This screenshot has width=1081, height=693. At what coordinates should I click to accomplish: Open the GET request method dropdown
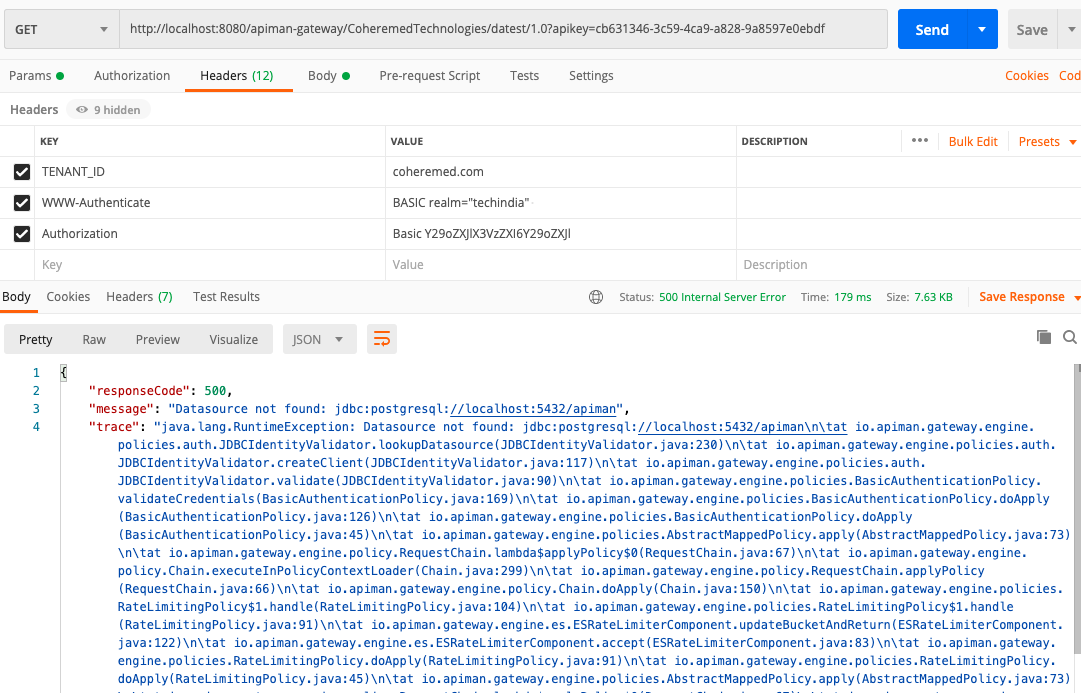click(60, 29)
